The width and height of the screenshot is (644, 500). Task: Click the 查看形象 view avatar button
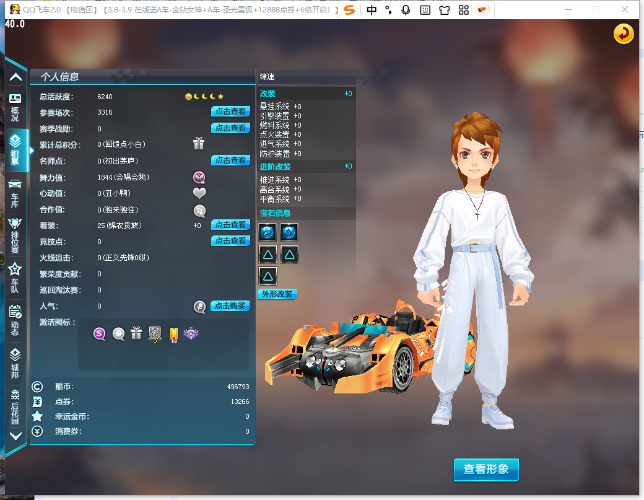tap(486, 469)
